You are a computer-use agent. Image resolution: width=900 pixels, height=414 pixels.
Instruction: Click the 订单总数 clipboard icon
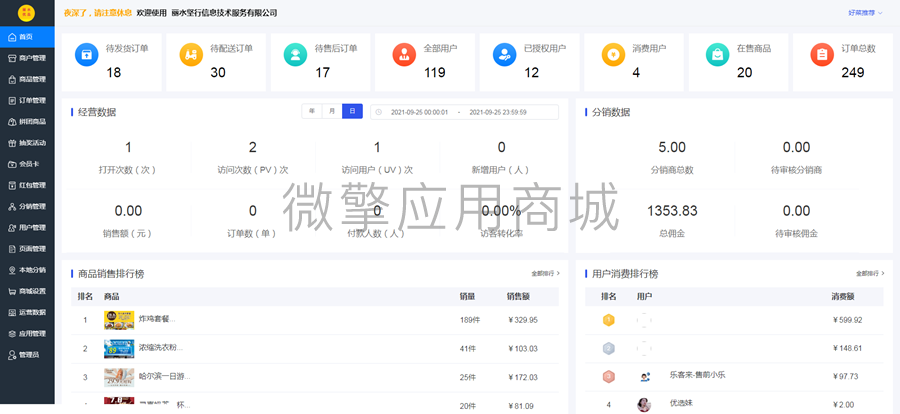click(x=822, y=55)
